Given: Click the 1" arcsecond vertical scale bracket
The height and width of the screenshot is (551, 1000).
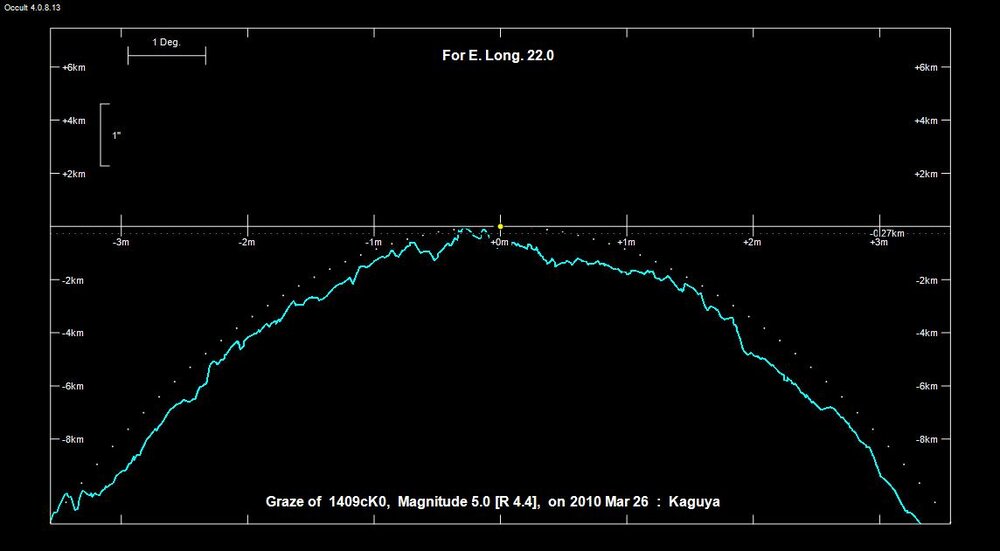Looking at the screenshot, I should [x=104, y=134].
